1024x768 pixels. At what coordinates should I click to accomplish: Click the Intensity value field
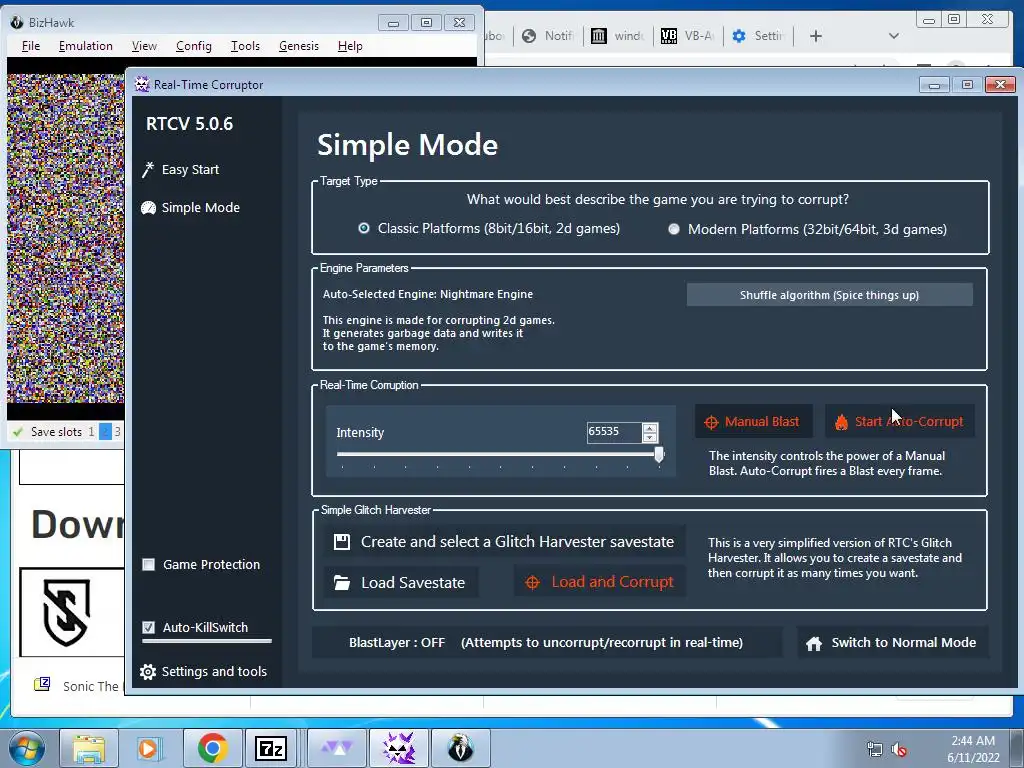click(614, 432)
